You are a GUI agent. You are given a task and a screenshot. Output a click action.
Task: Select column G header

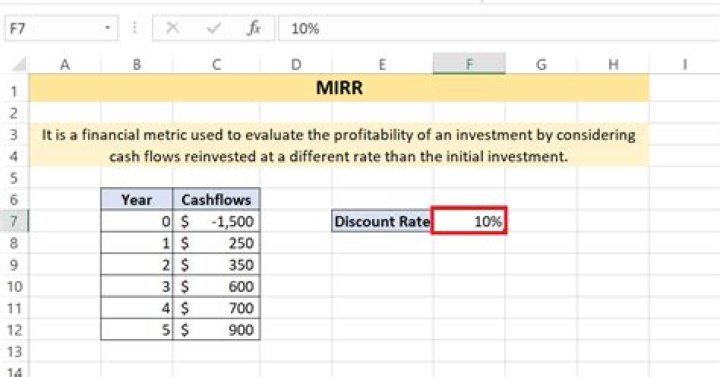[541, 64]
